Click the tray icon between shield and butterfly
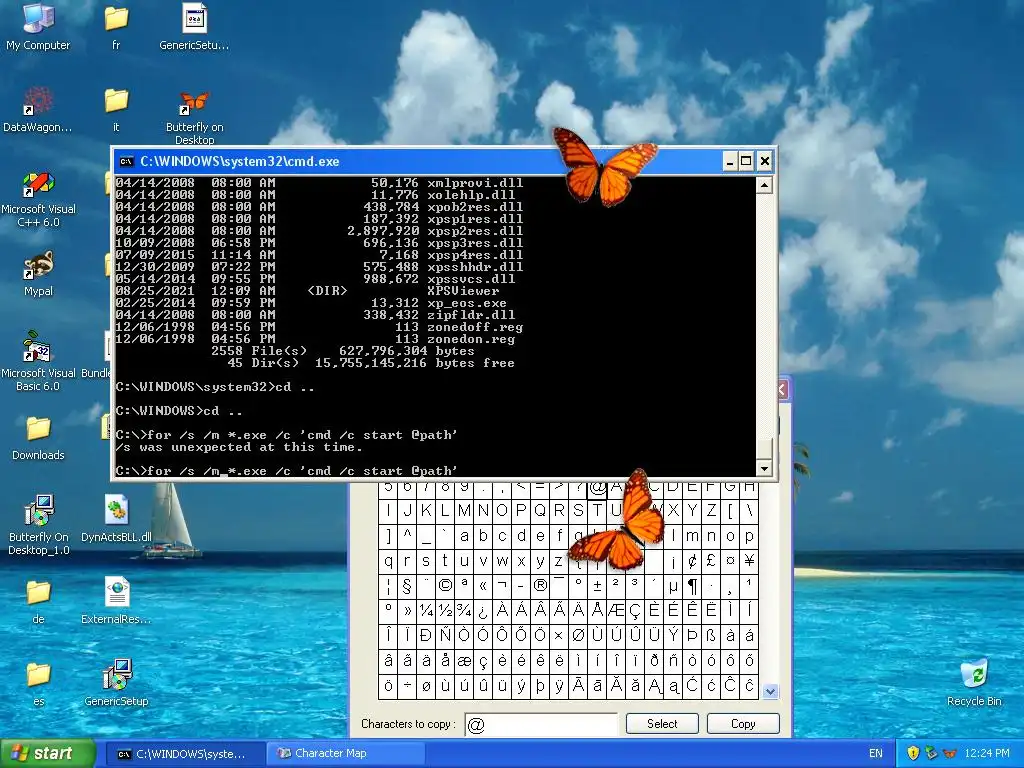 click(931, 753)
